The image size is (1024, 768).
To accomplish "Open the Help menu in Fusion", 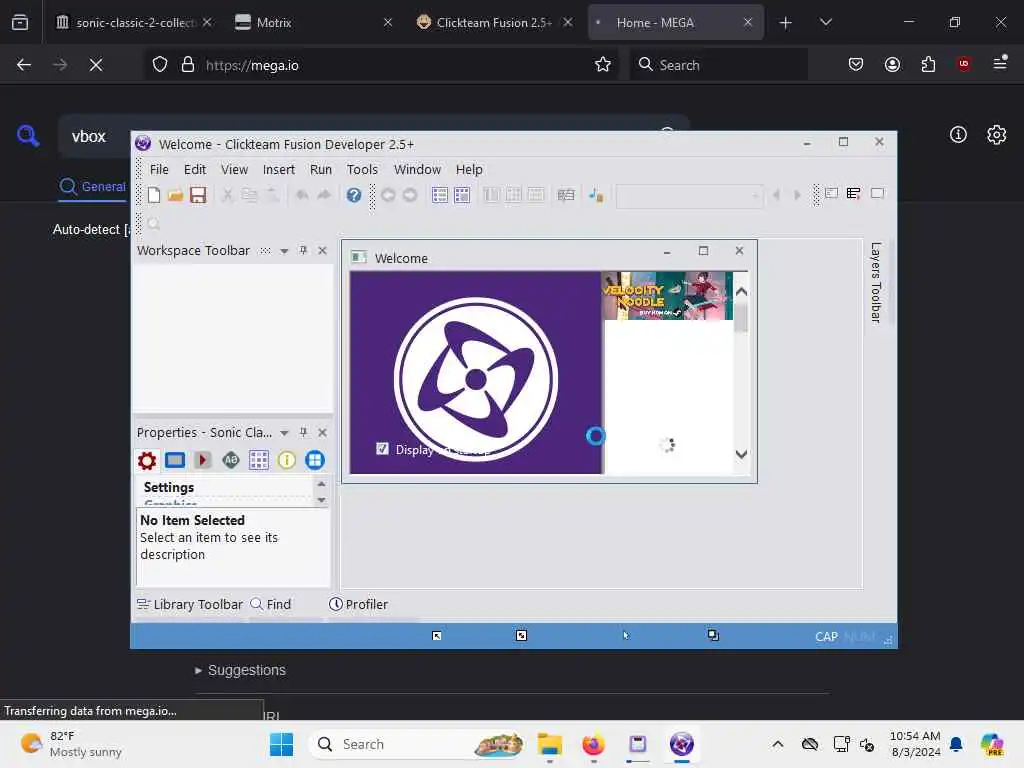I will tap(469, 169).
